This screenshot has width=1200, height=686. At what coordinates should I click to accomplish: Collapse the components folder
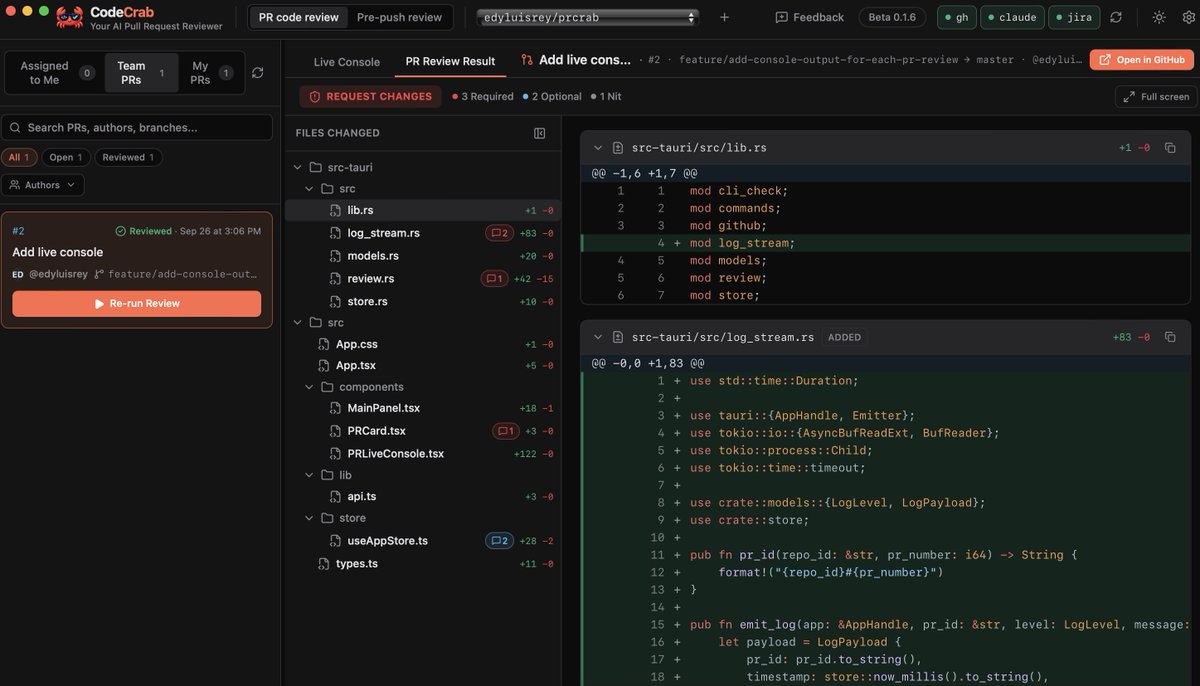tap(309, 387)
